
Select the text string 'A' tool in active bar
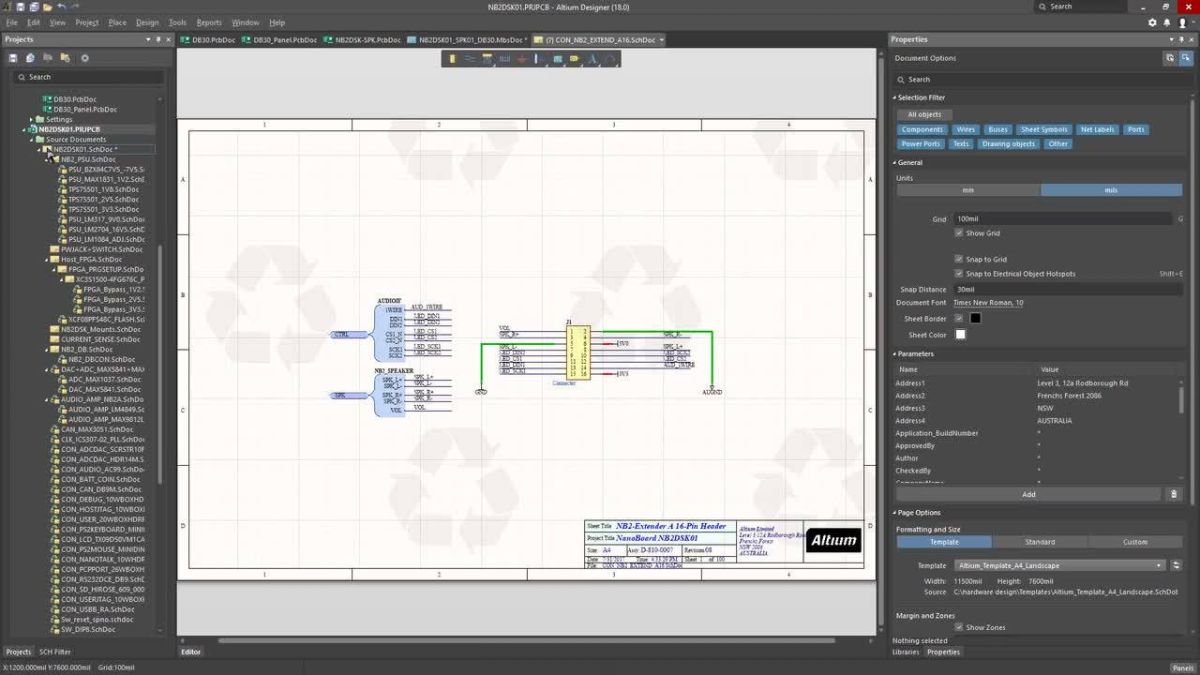click(592, 59)
